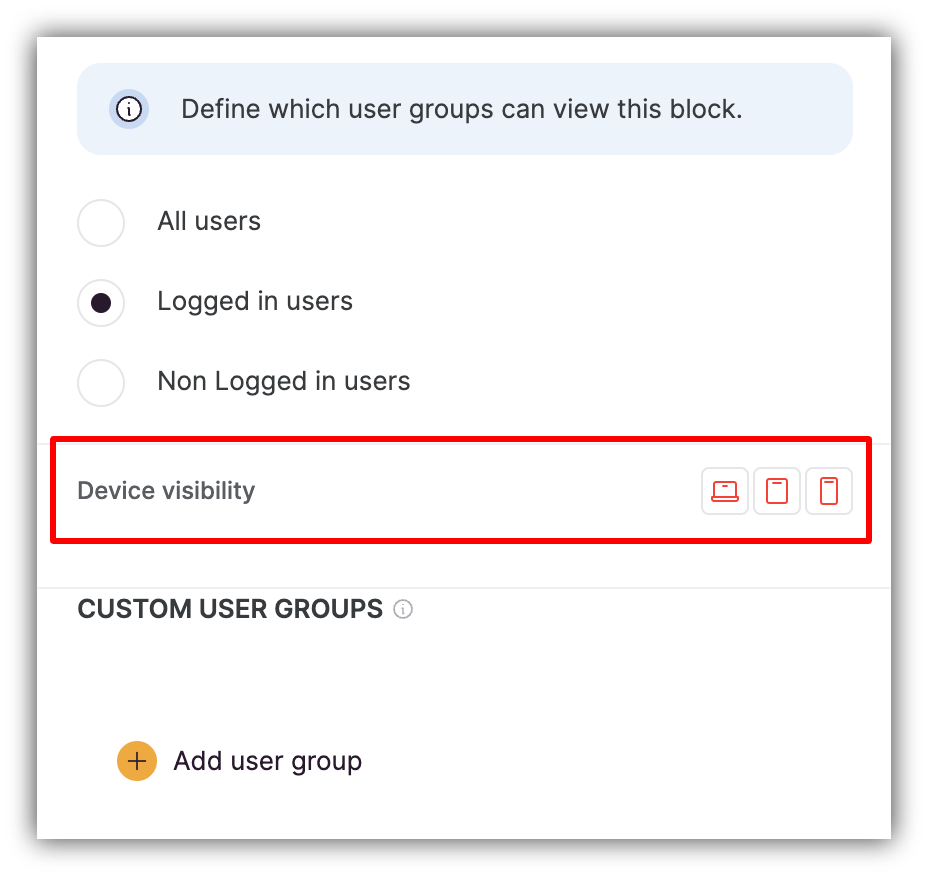This screenshot has width=928, height=876.
Task: Click the info icon in the blue banner
Action: tap(129, 109)
